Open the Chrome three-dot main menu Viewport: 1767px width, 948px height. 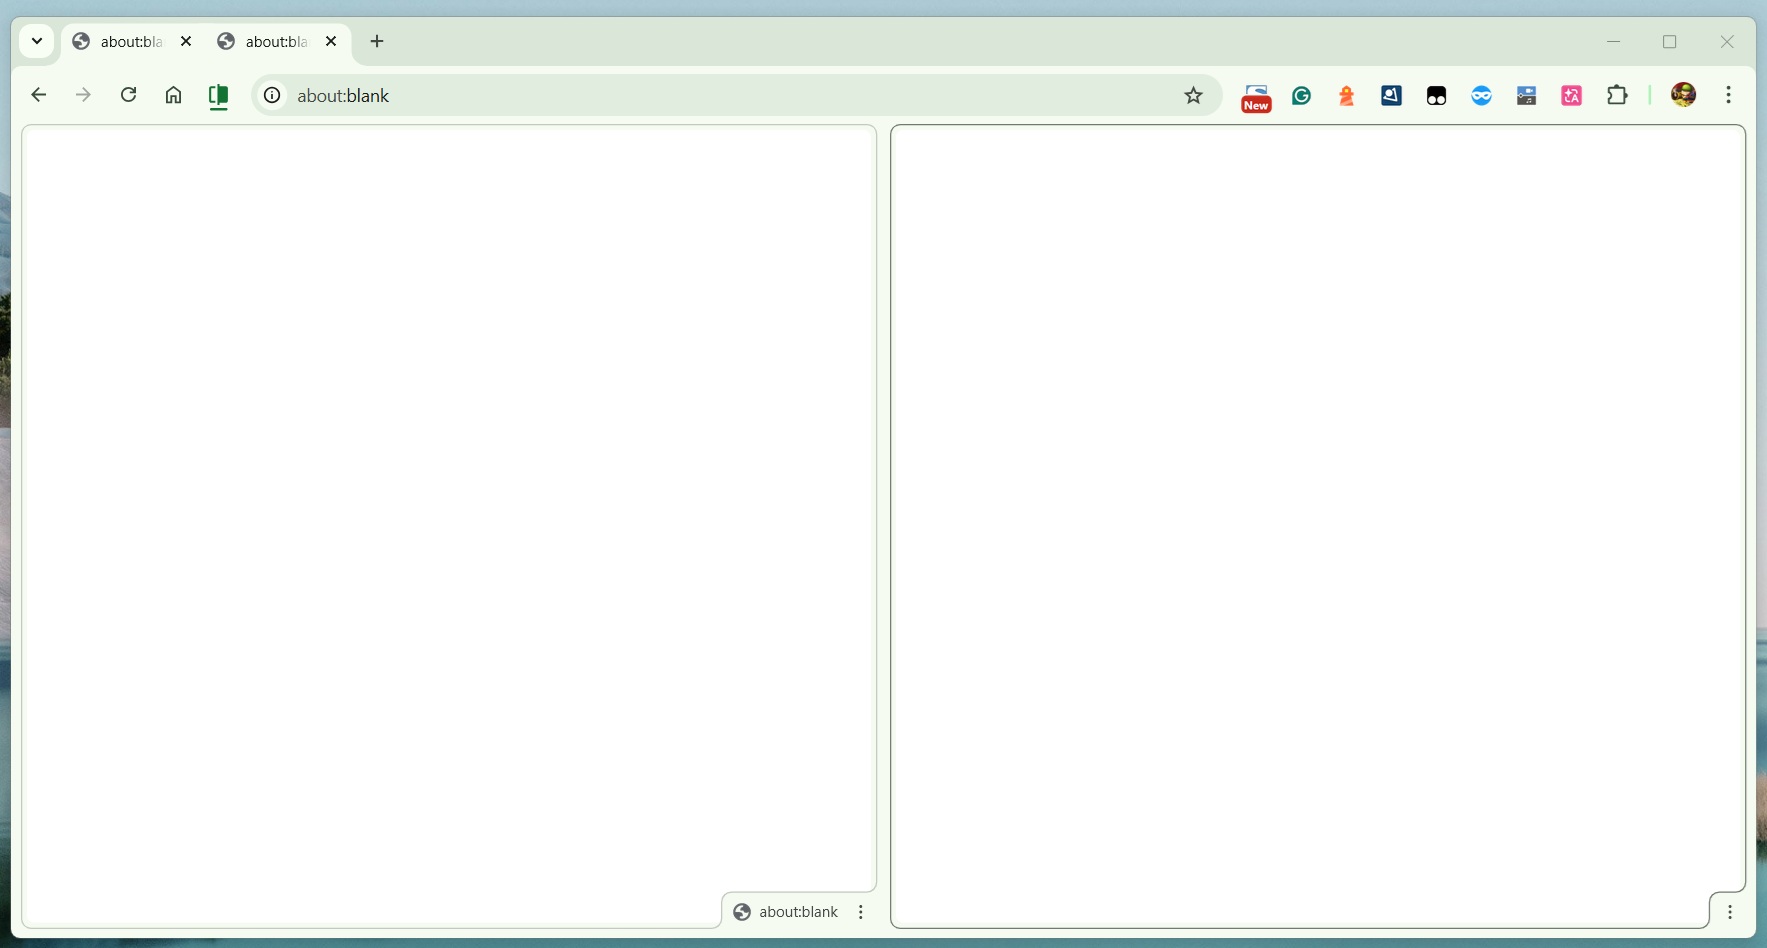[x=1728, y=95]
